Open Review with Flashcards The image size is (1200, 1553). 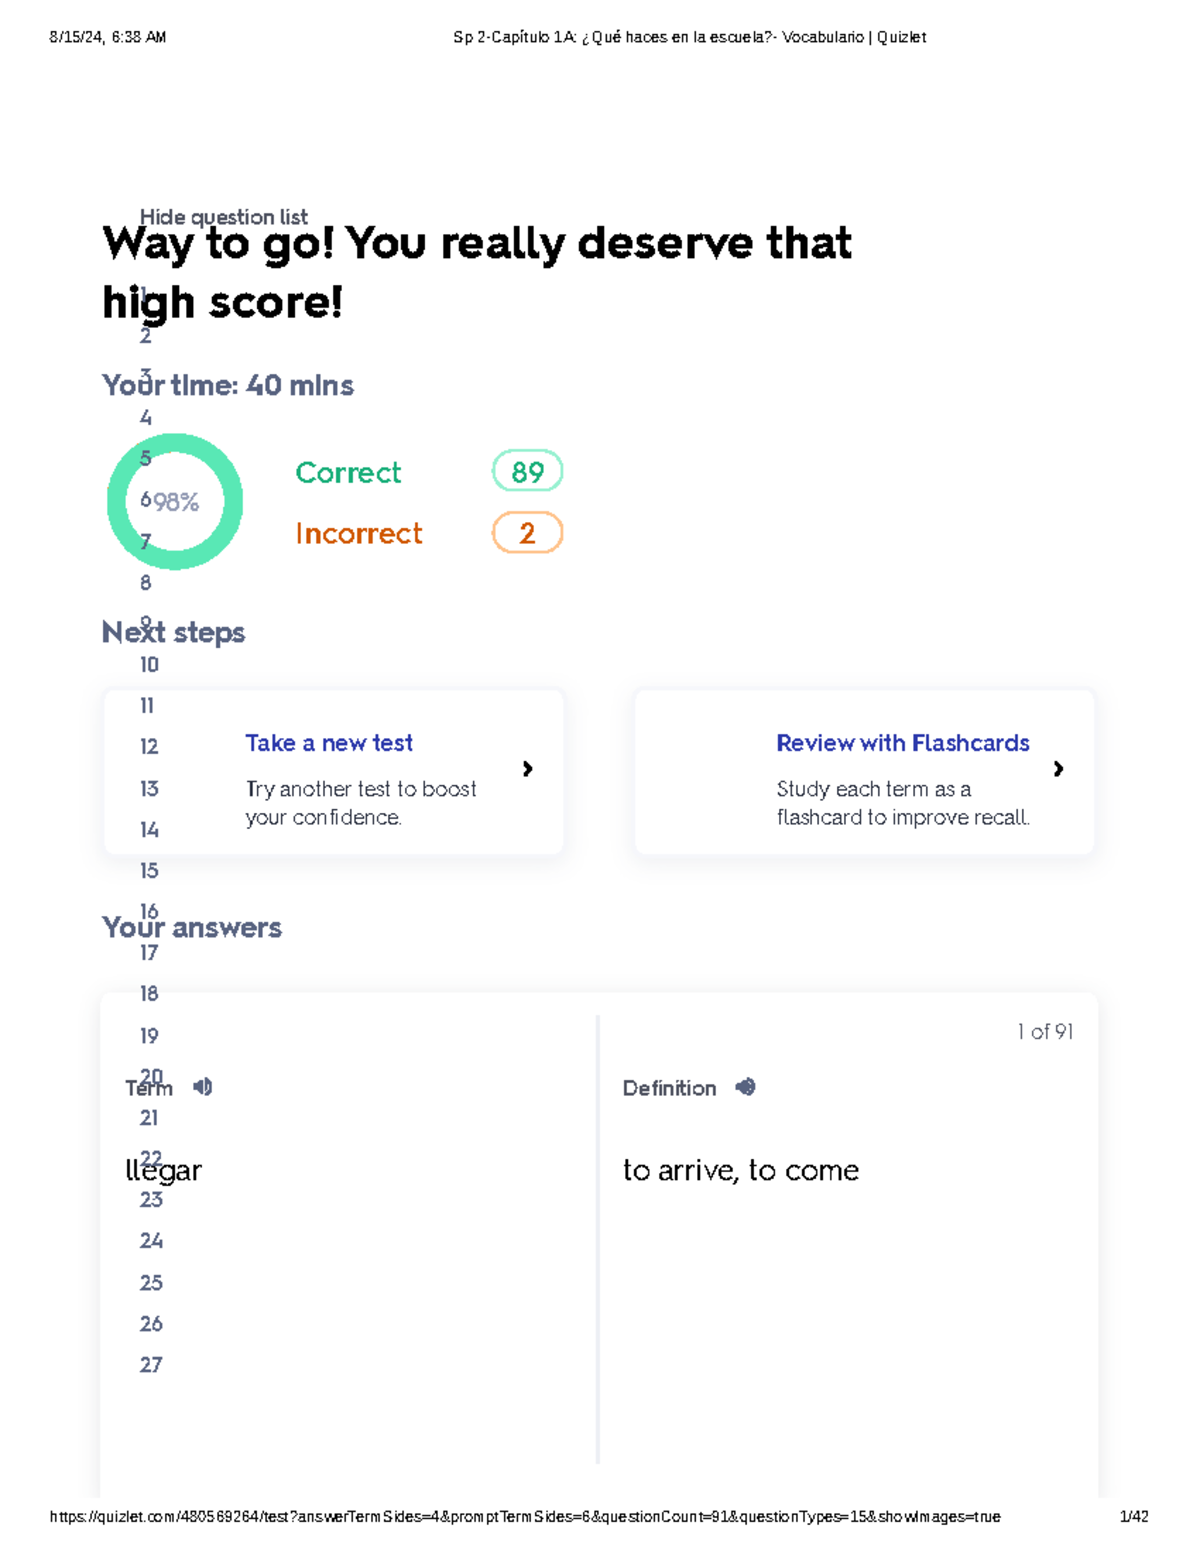pos(902,743)
